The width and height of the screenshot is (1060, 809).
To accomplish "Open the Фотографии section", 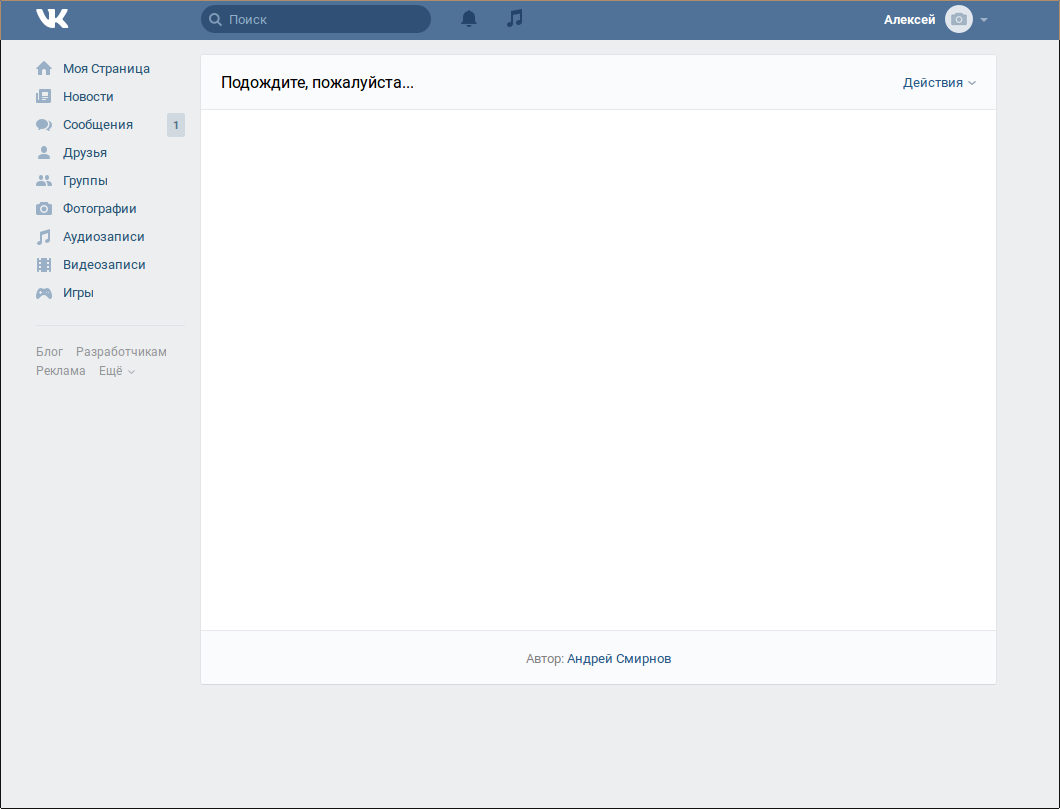I will click(x=99, y=209).
